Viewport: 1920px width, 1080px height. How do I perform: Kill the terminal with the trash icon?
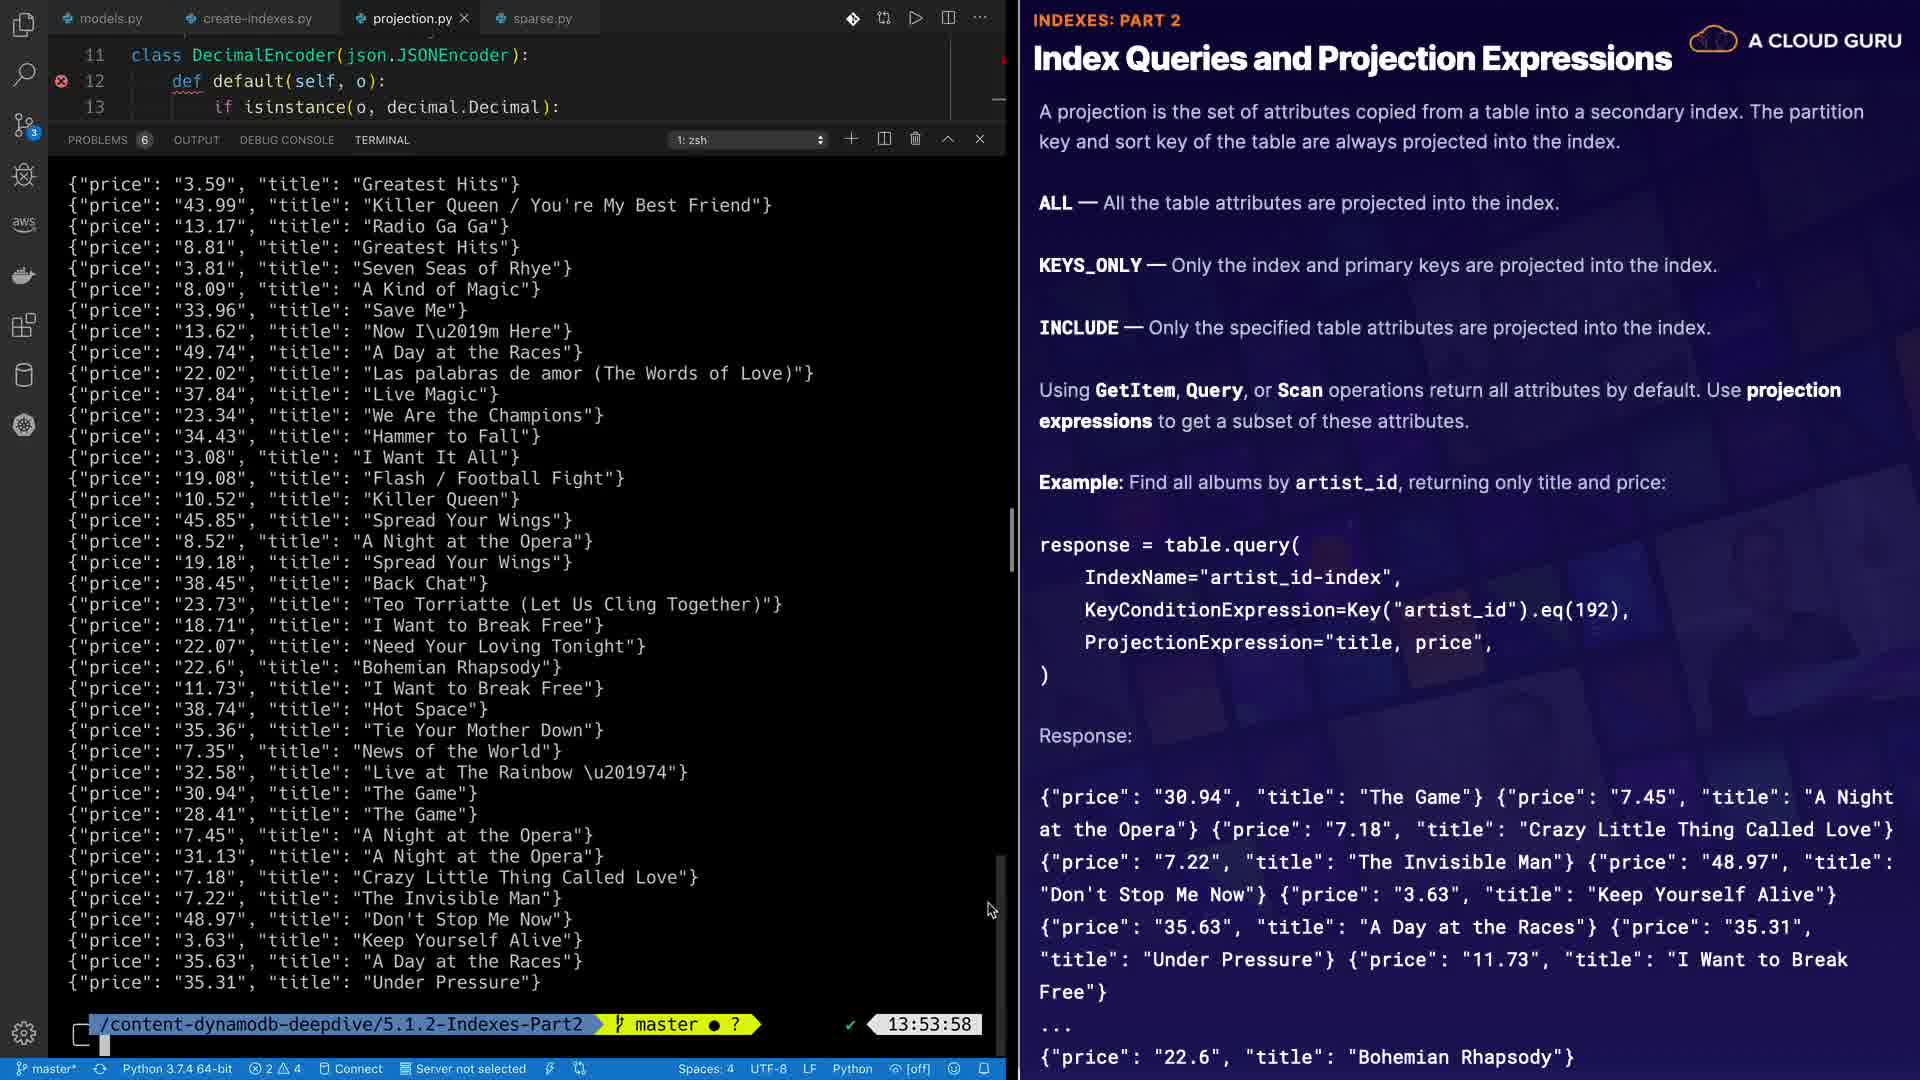tap(915, 139)
